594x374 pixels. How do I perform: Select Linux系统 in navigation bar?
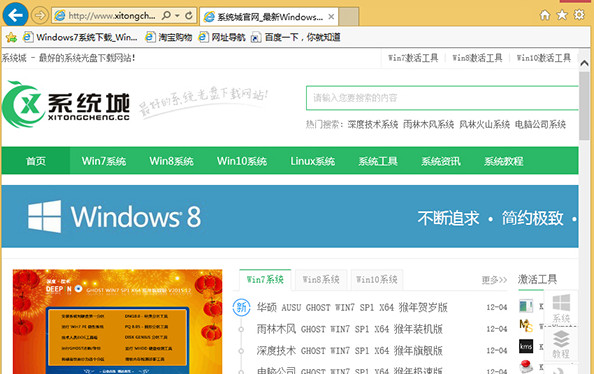click(313, 161)
